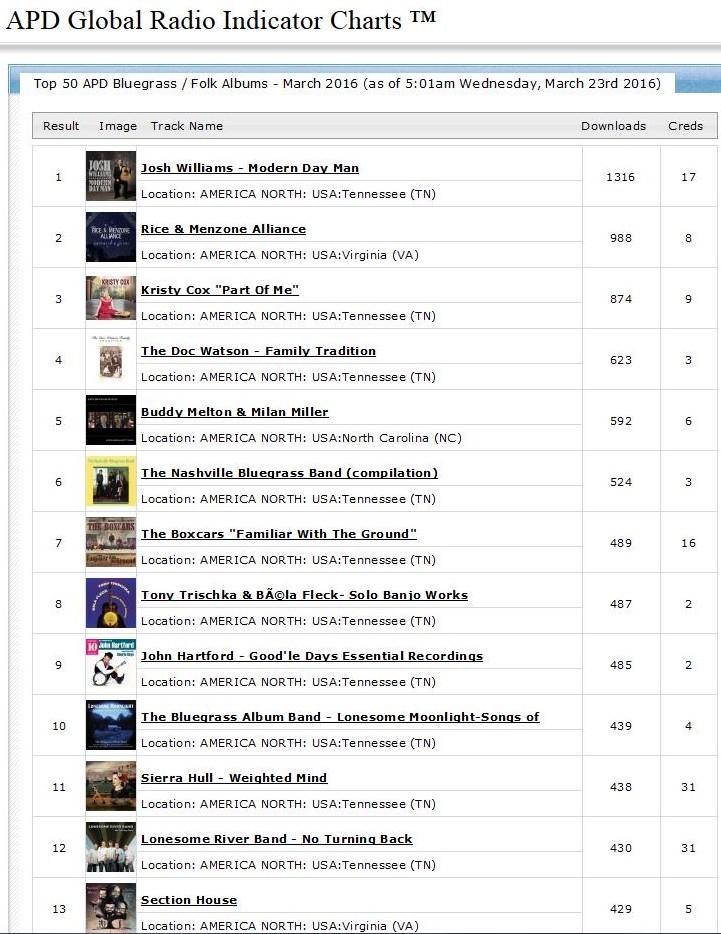Screen dimensions: 721x934
Task: Click Section House album cover image
Action: click(x=111, y=908)
